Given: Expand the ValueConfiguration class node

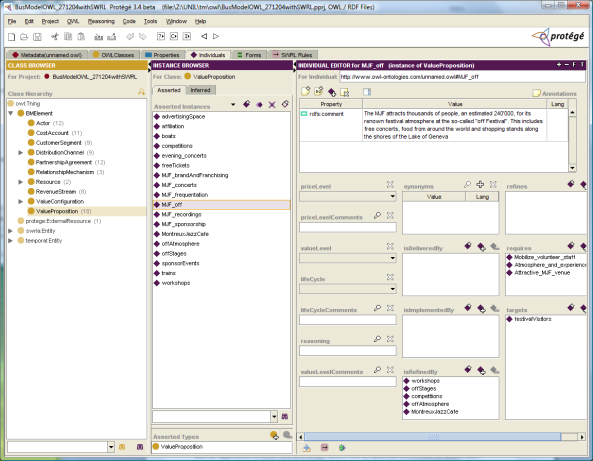Looking at the screenshot, I should point(21,202).
